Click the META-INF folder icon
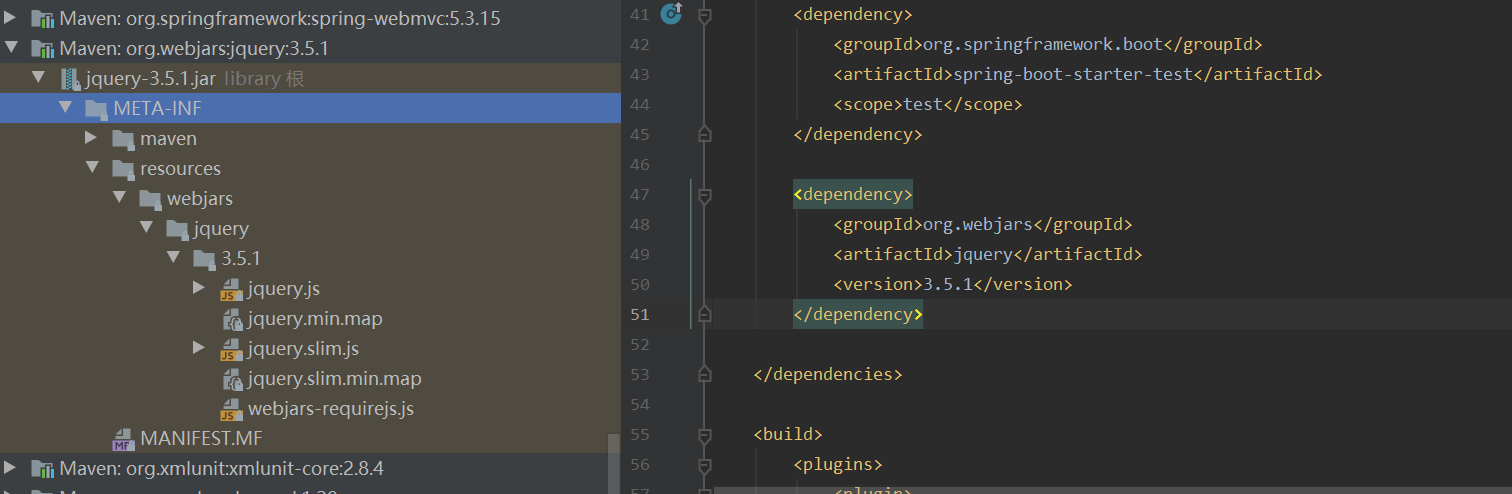Screen dimensions: 1512x494 (x=96, y=109)
